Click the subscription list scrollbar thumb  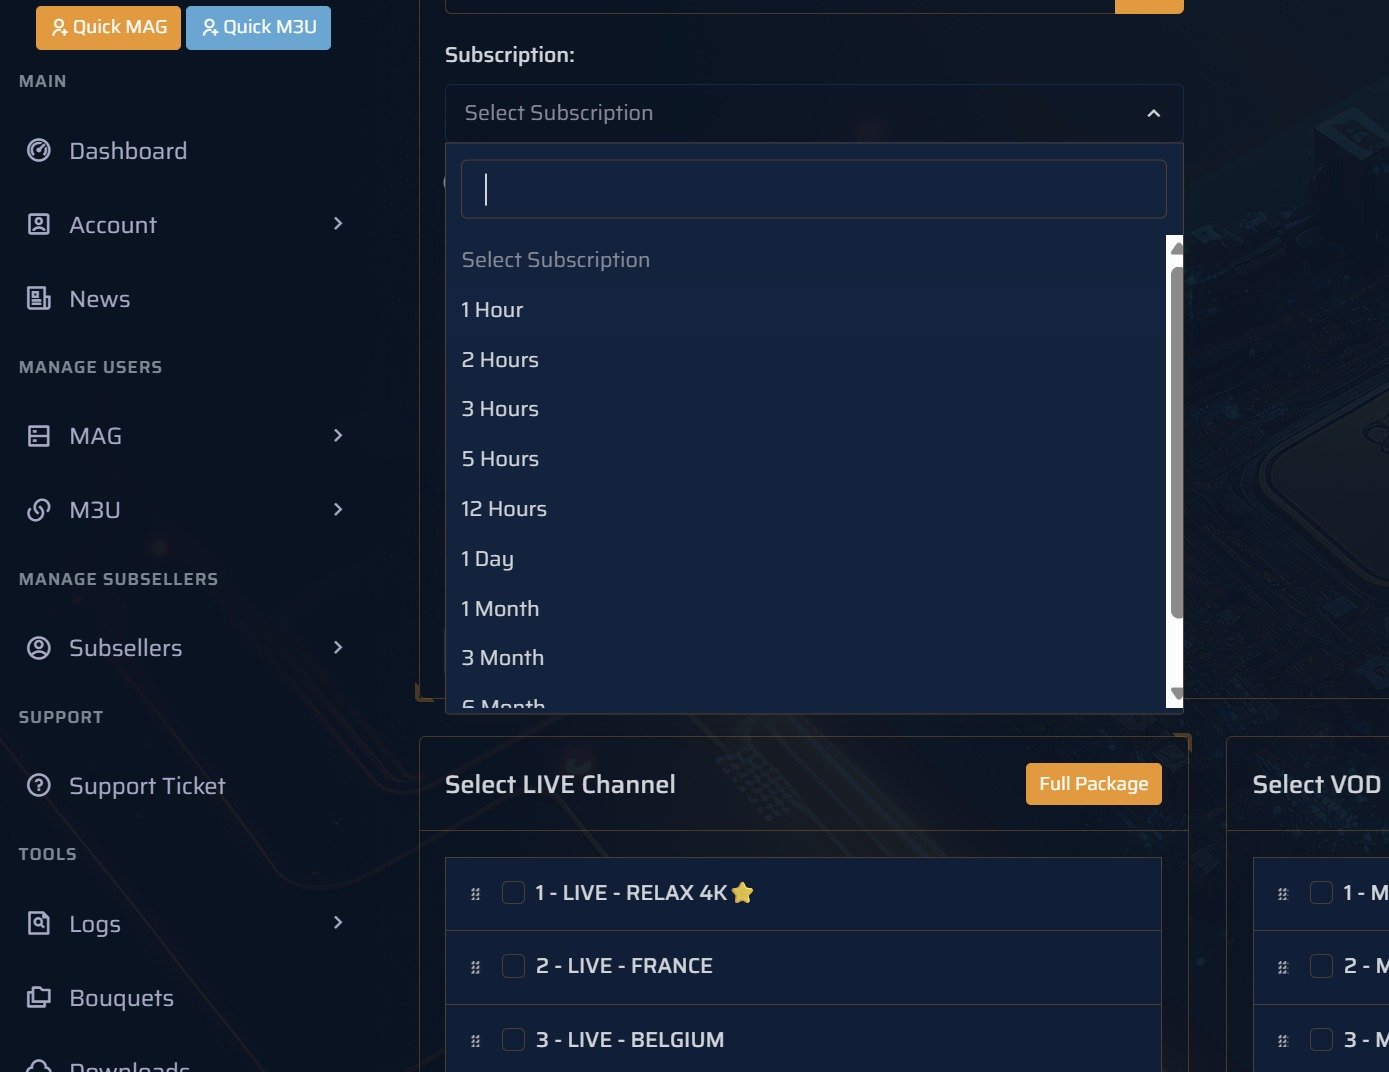1176,440
